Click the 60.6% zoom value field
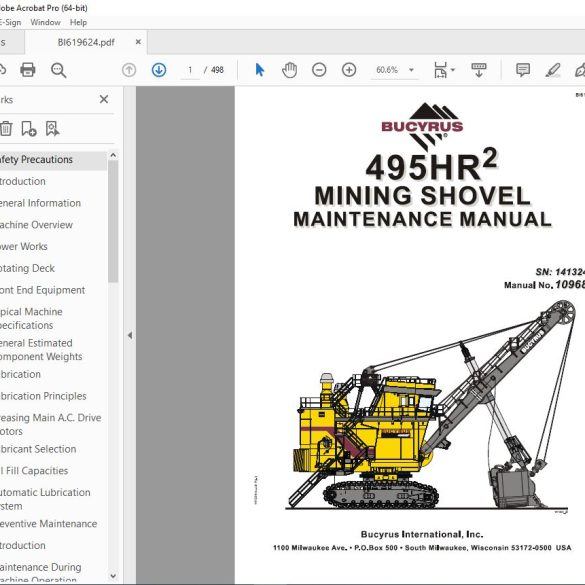This screenshot has height=585, width=585. pyautogui.click(x=387, y=70)
